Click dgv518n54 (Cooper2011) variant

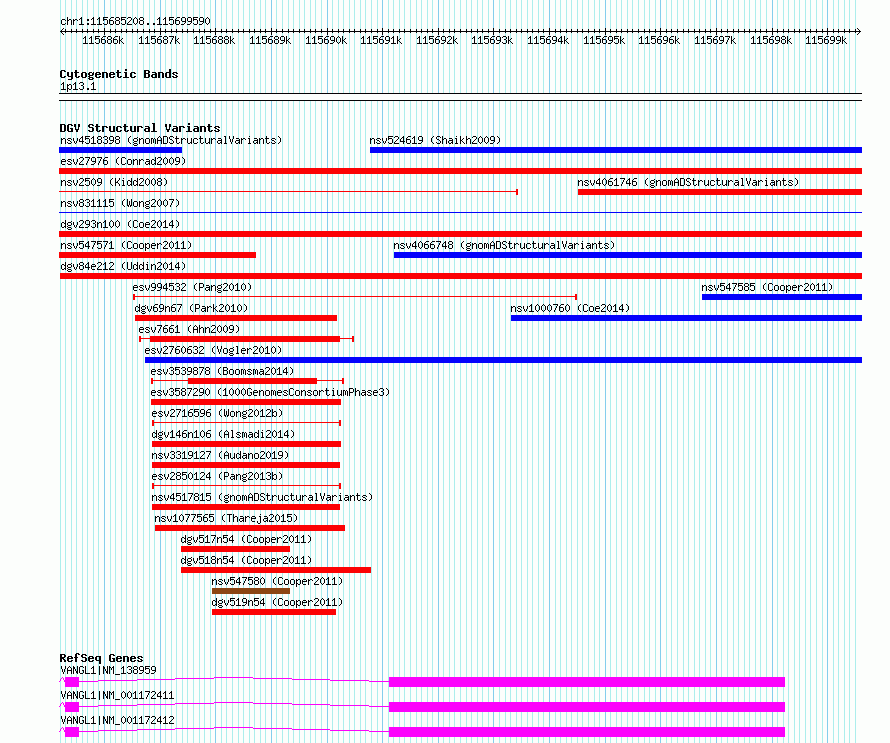[276, 570]
